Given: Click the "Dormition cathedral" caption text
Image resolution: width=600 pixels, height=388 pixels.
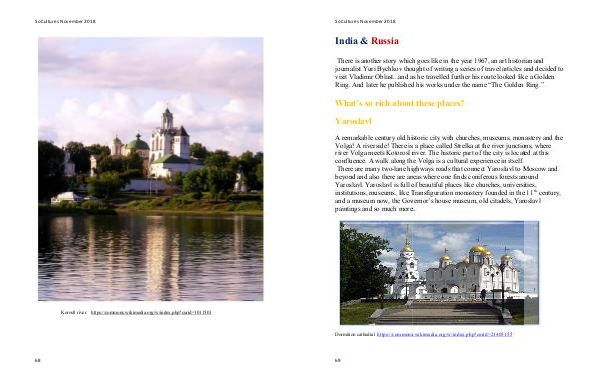Looking at the screenshot, I should click(355, 334).
